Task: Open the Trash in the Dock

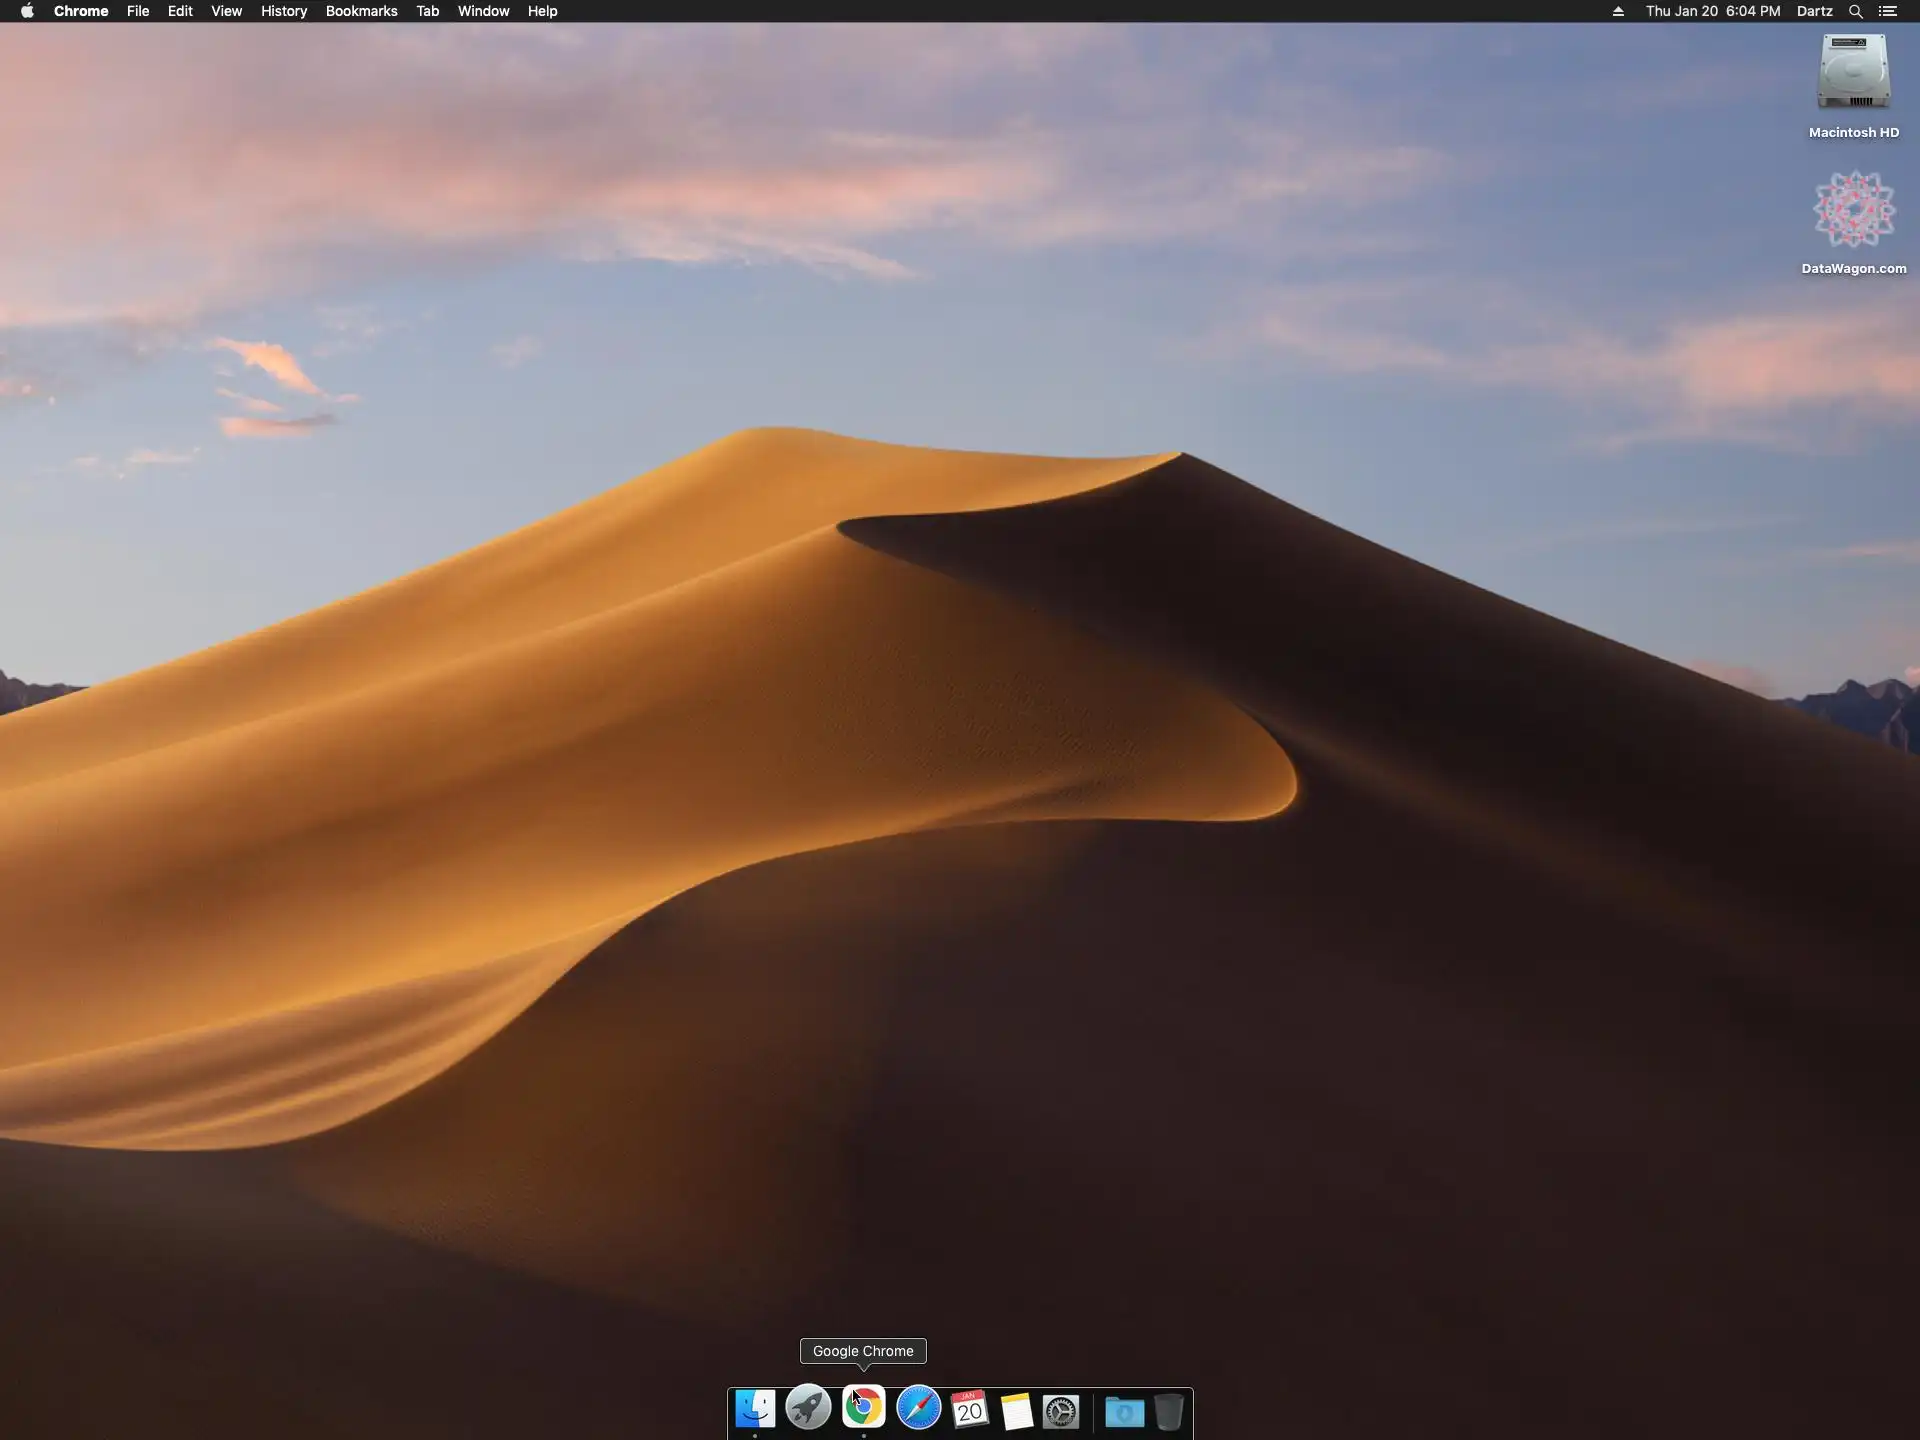Action: [1168, 1412]
